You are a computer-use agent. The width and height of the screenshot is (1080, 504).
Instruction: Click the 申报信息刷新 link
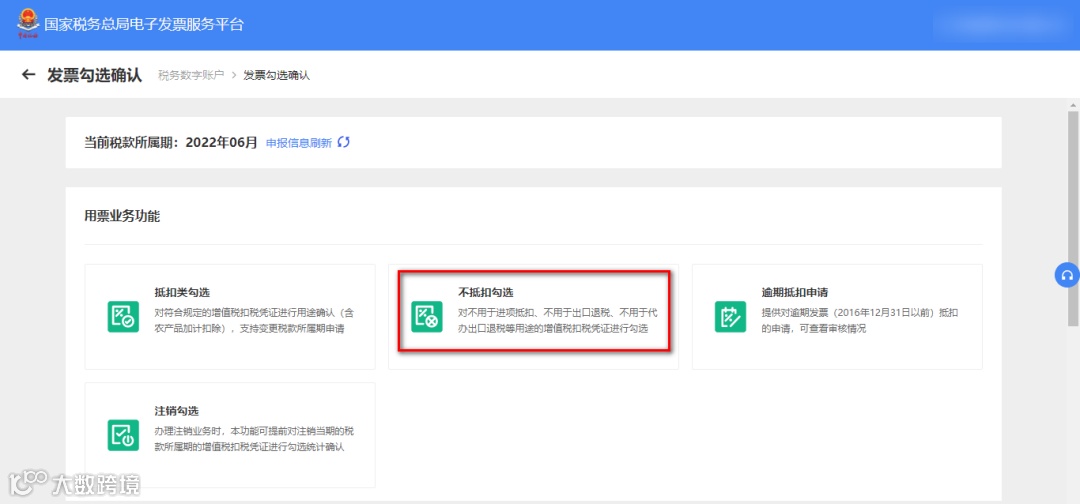tap(299, 143)
